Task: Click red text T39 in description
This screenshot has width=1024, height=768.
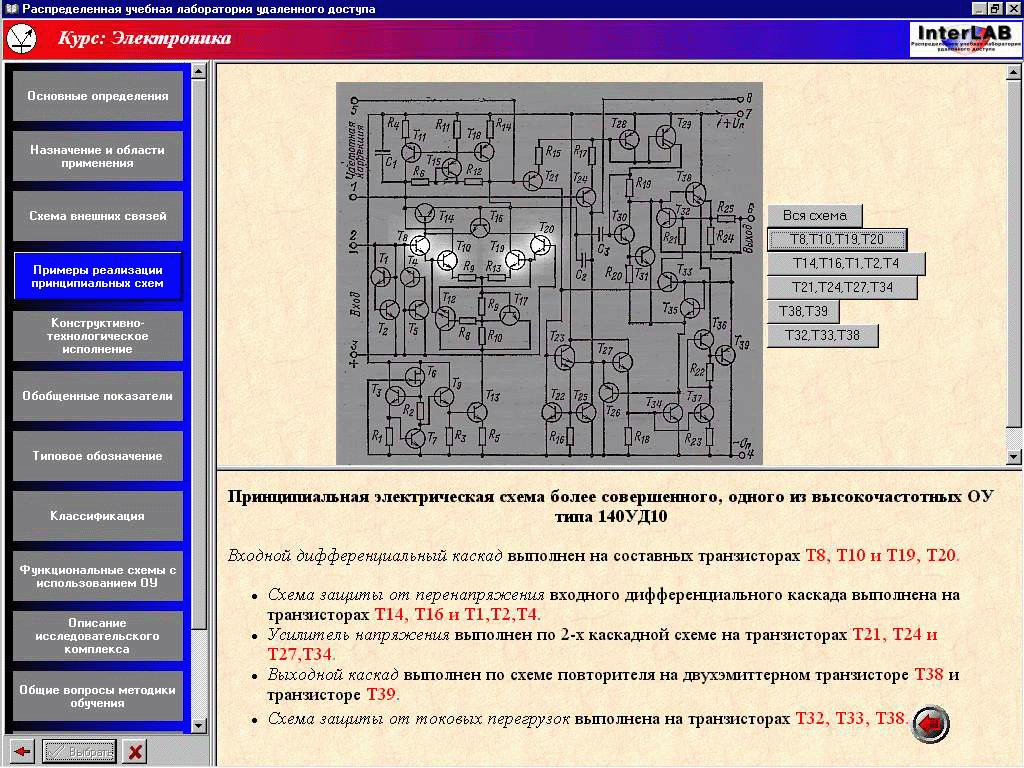Action: click(x=383, y=694)
